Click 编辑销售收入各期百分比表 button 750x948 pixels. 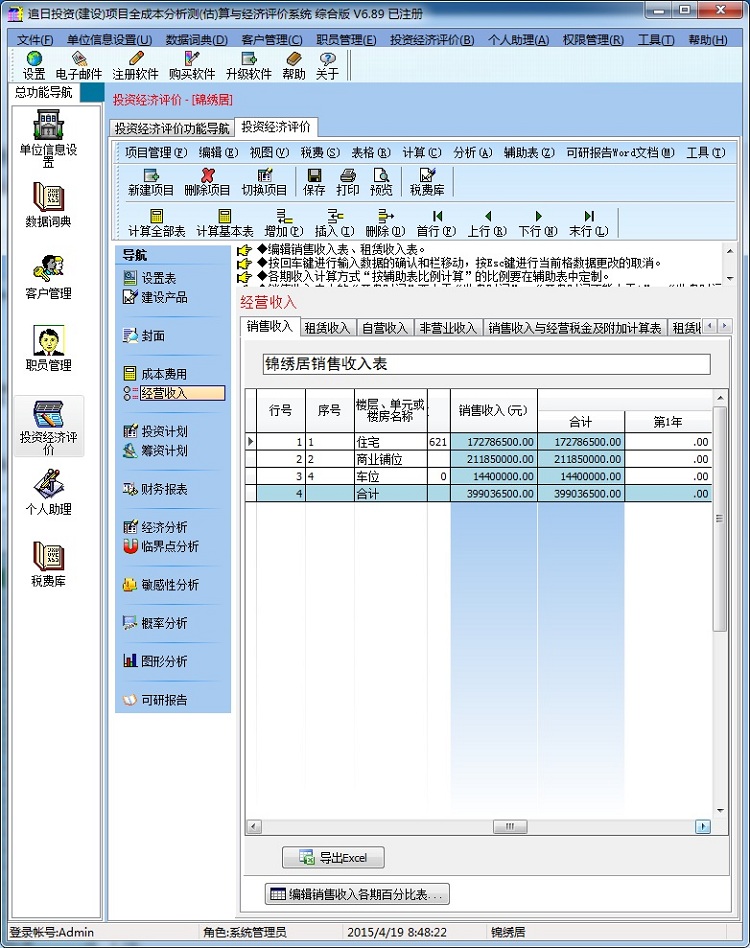click(357, 894)
